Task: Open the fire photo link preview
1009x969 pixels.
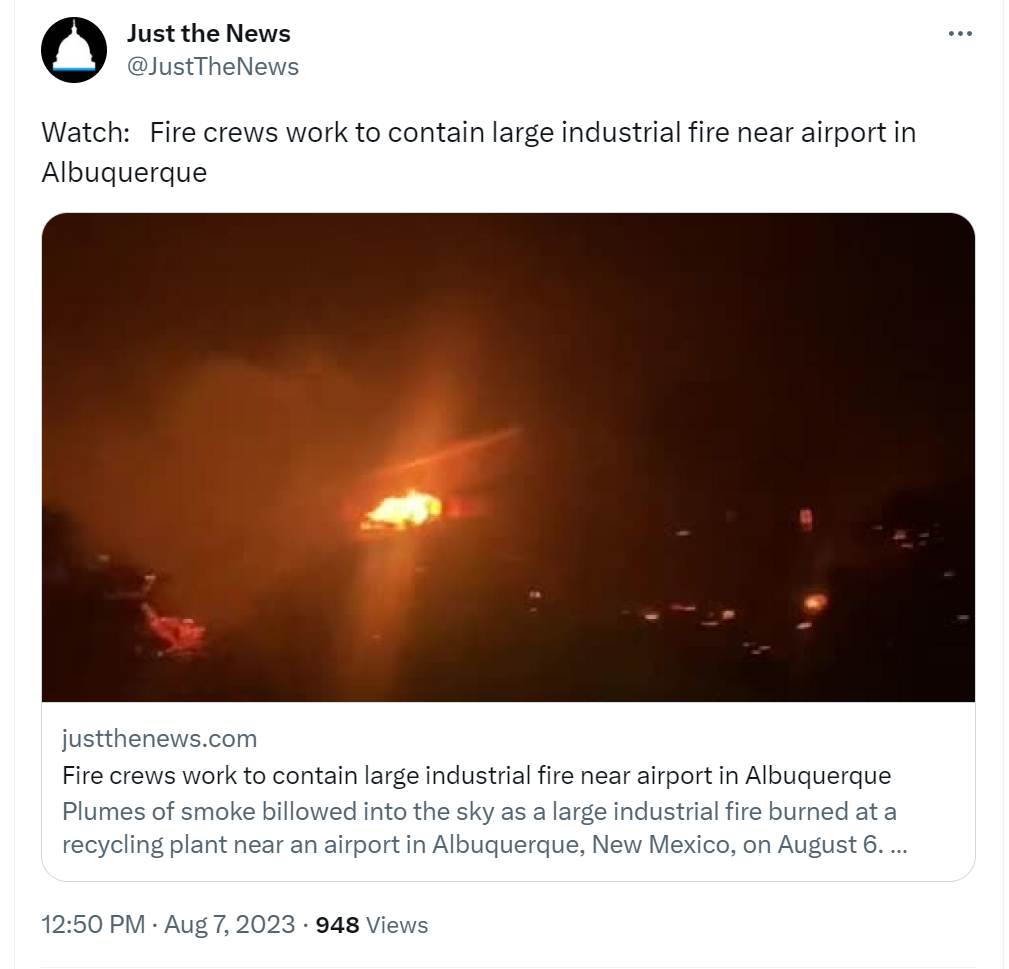Action: tap(508, 457)
